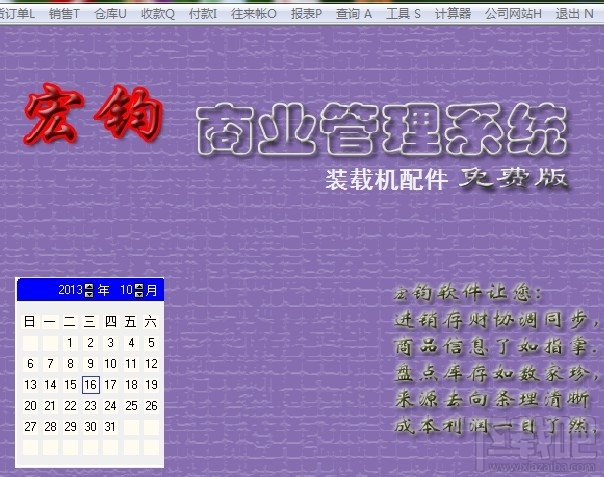The height and width of the screenshot is (477, 604).
Task: Select day 14 in calendar
Action: tap(50, 385)
